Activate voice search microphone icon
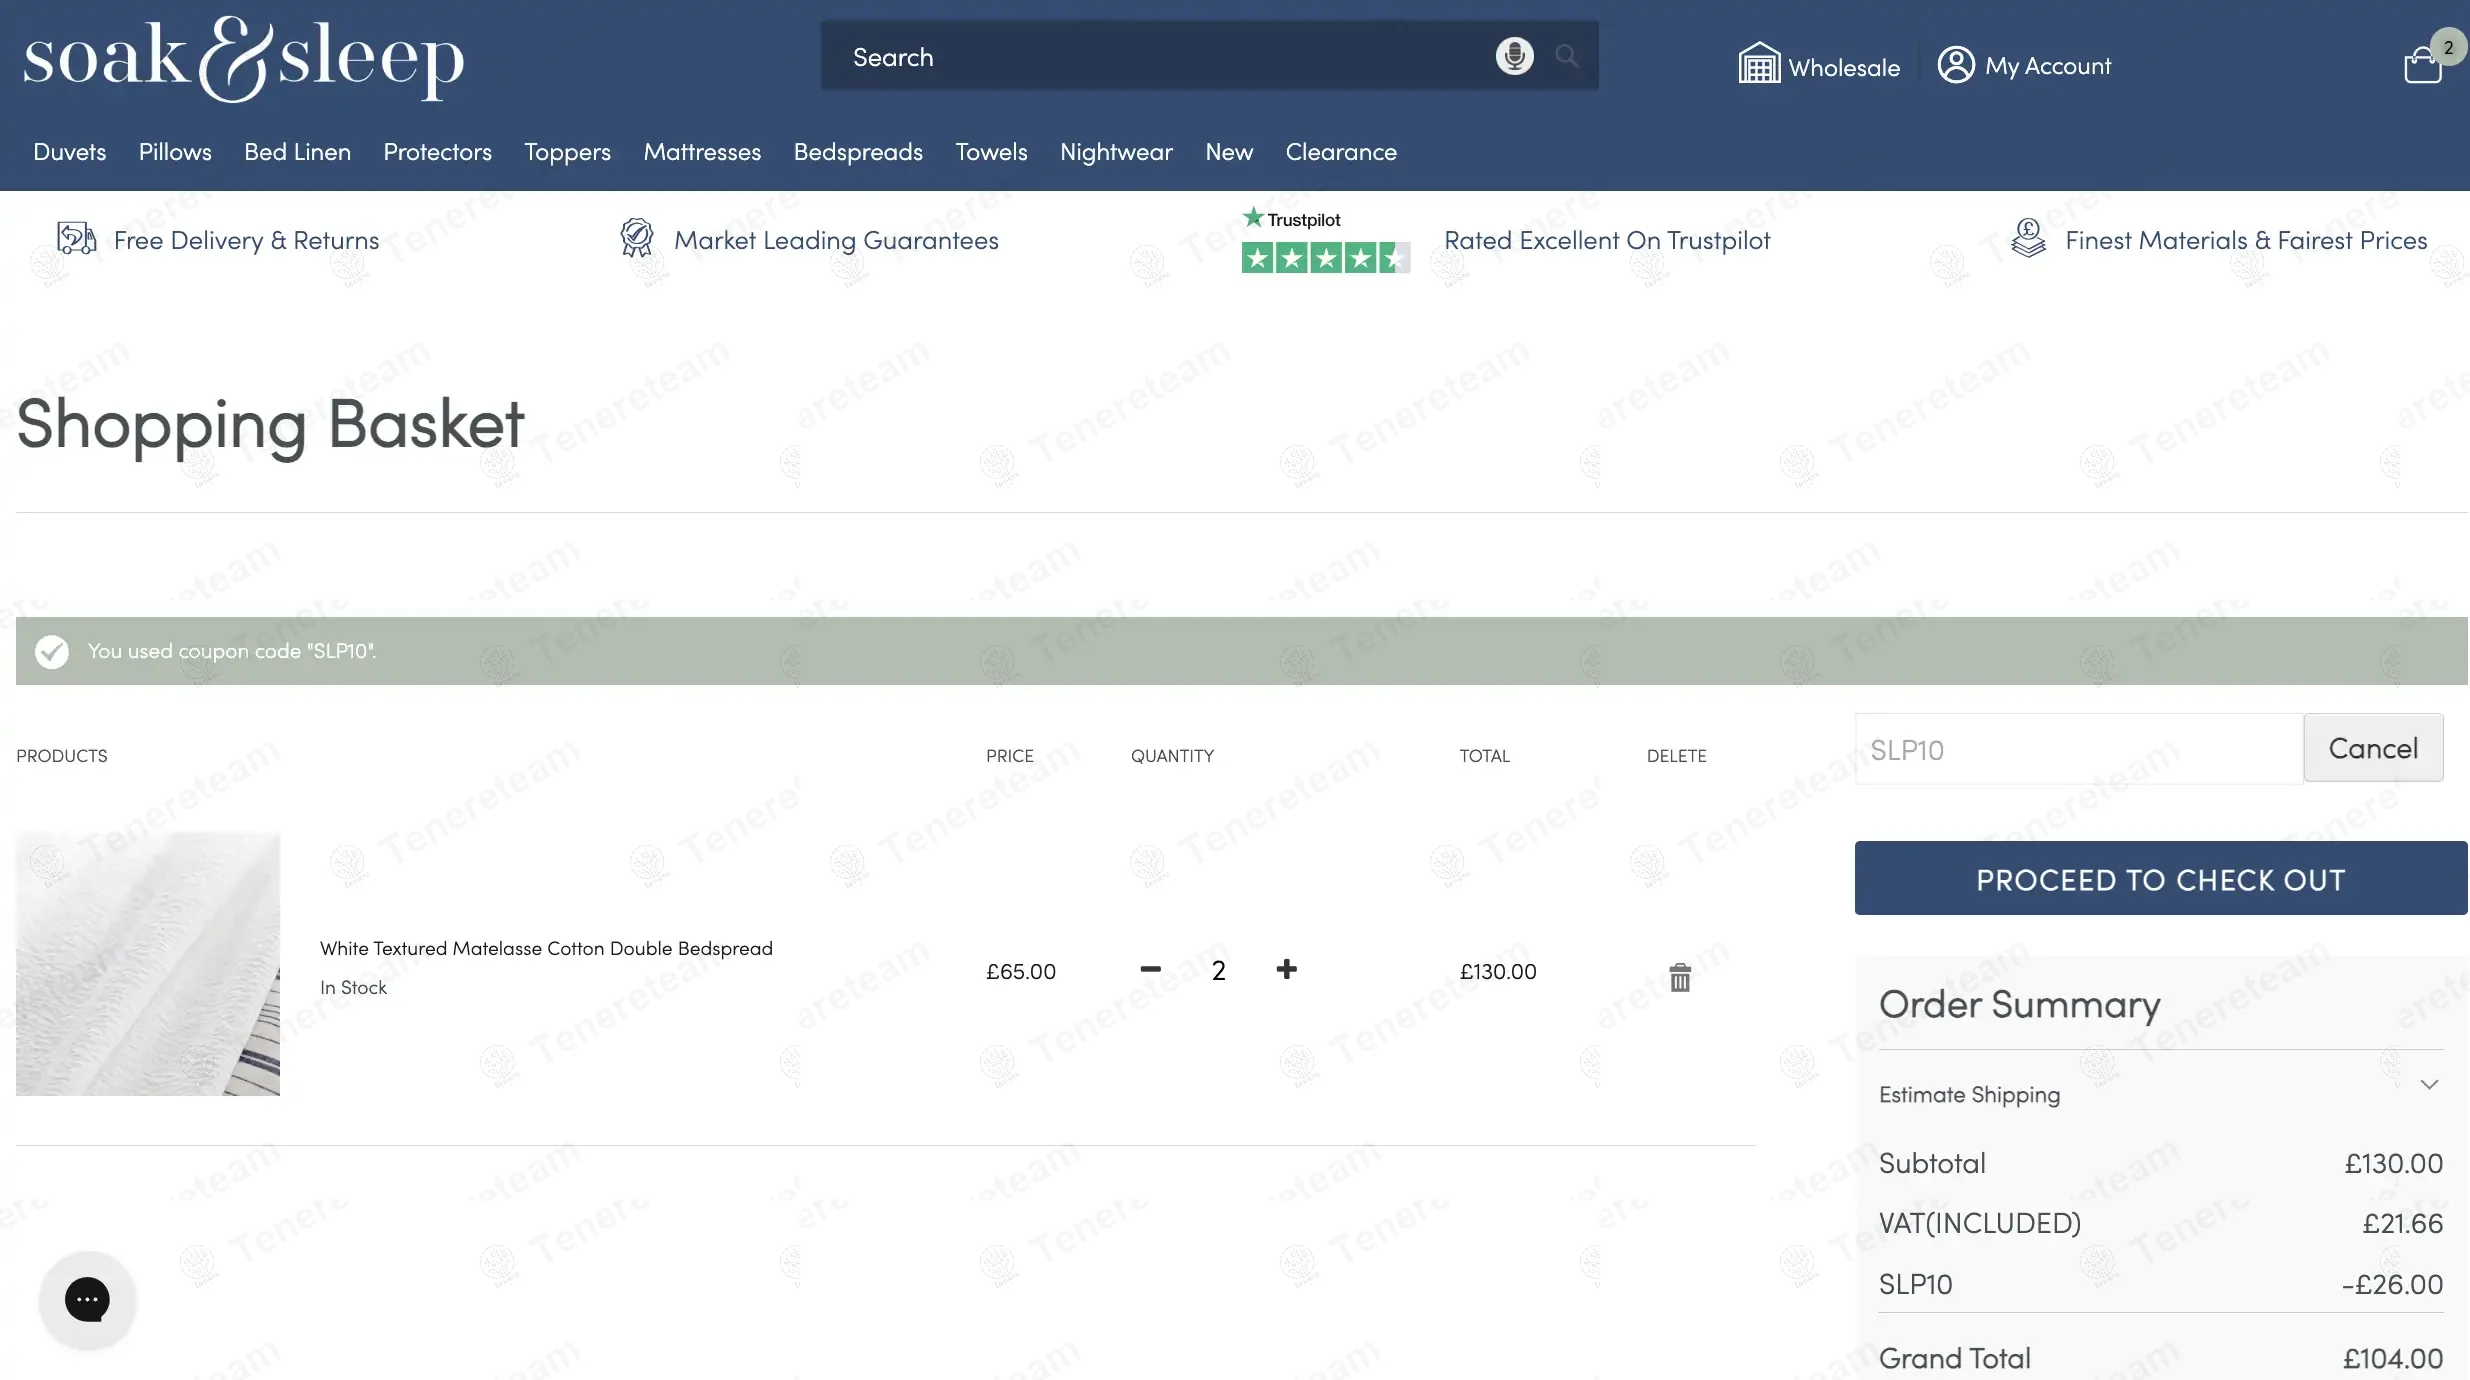Screen dimensions: 2470x1380 tap(1514, 56)
